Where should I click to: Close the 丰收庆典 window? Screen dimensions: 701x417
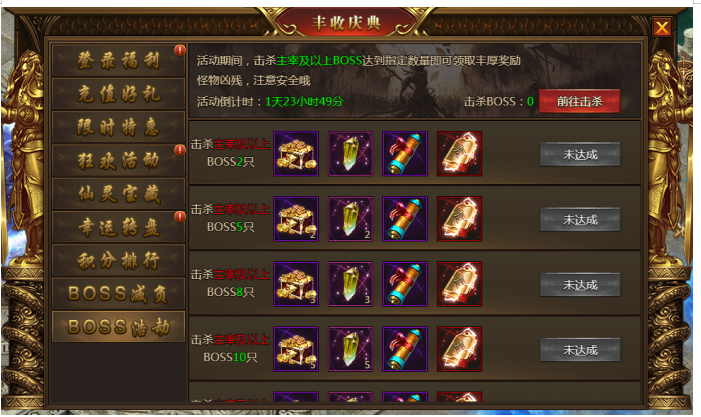662,27
